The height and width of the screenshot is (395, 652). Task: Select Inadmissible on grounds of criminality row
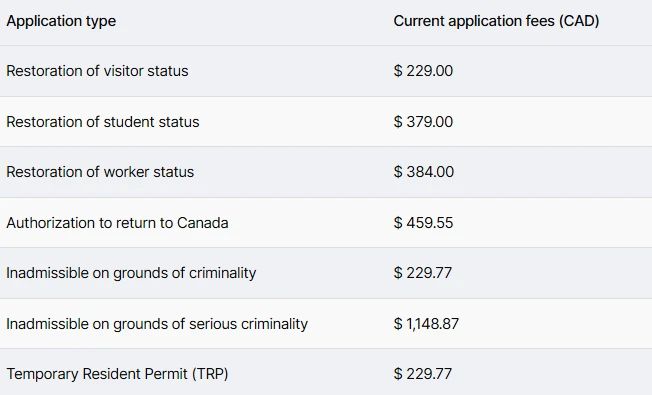click(326, 273)
